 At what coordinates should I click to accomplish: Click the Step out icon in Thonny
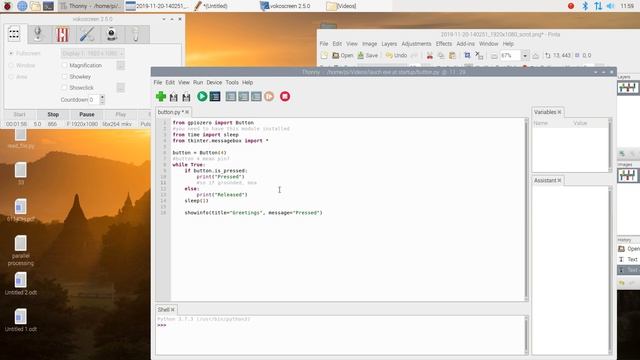[256, 96]
